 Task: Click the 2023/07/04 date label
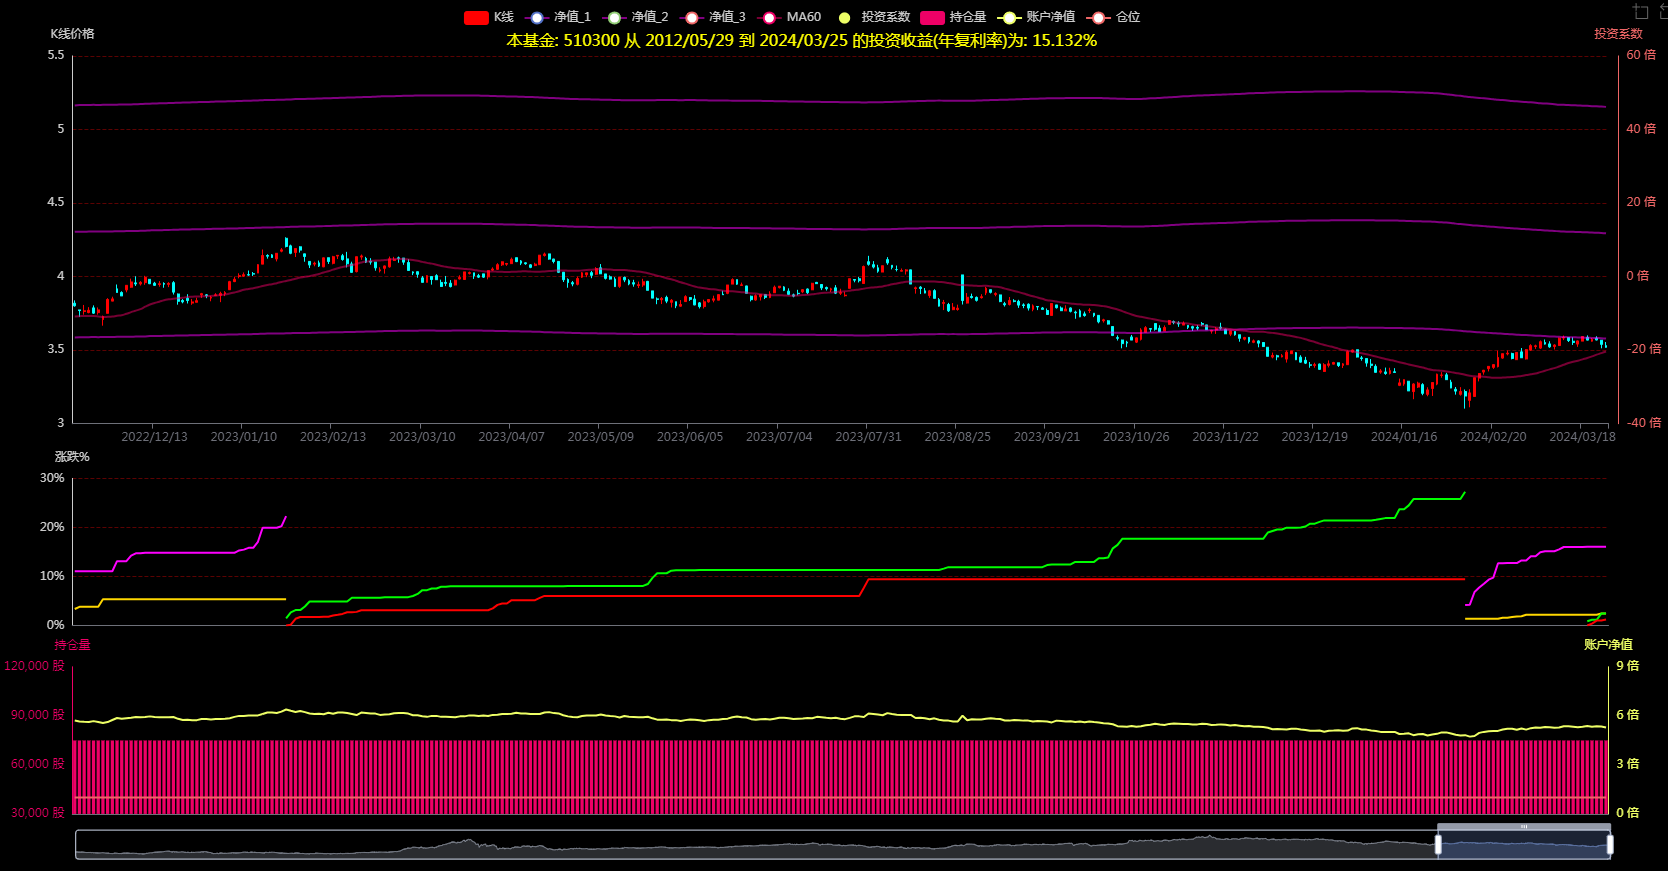(x=779, y=437)
